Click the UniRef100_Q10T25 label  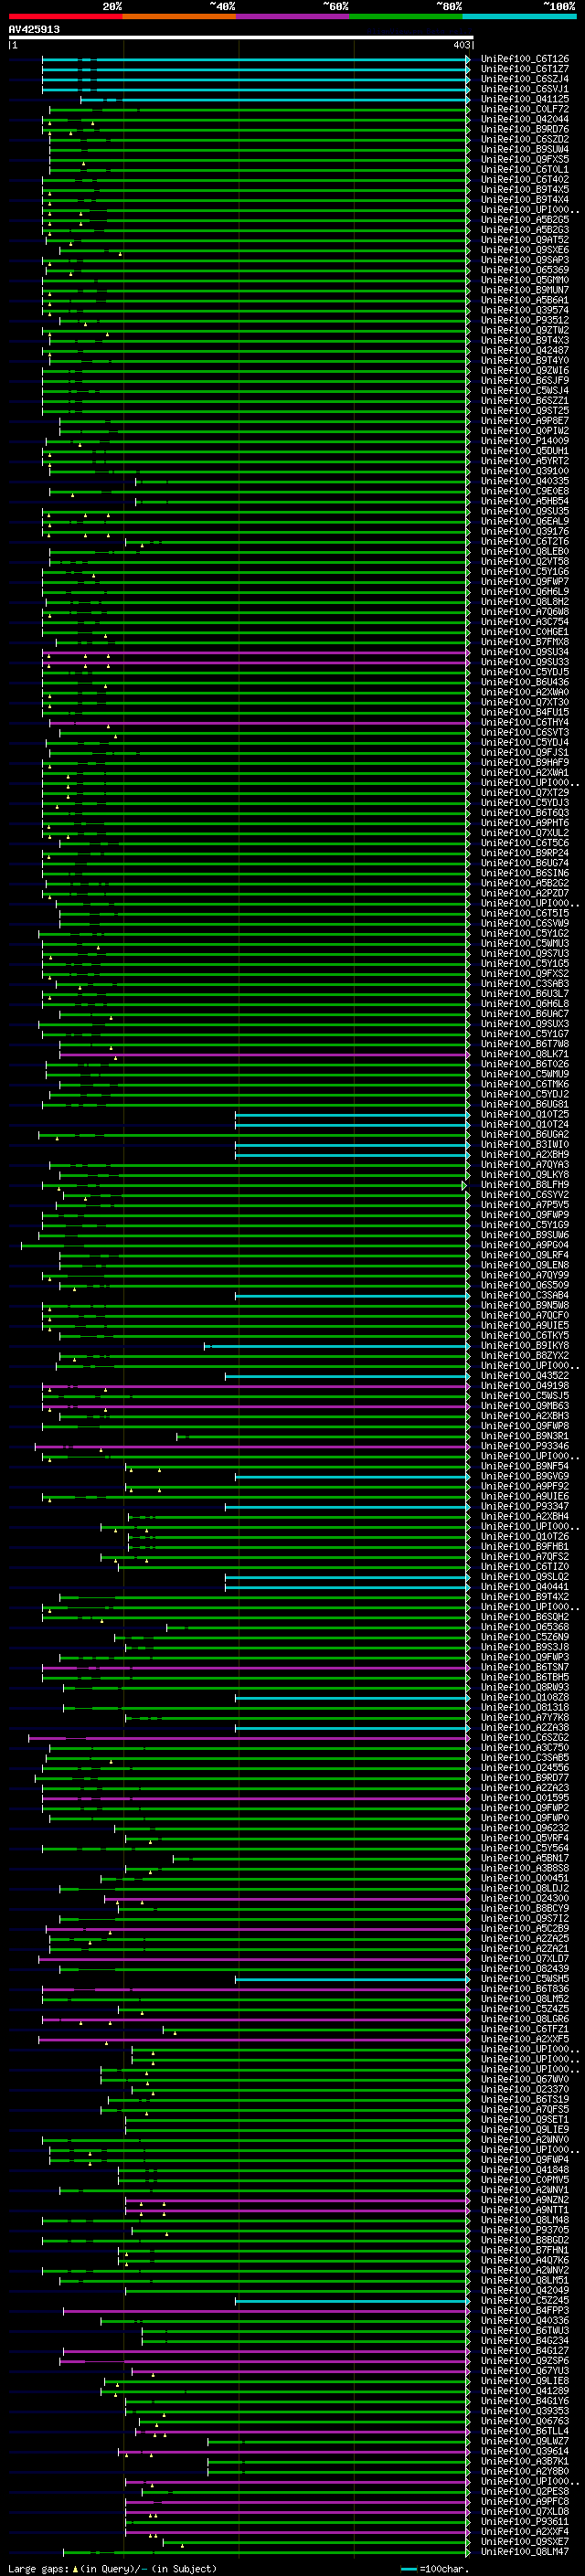point(525,1114)
